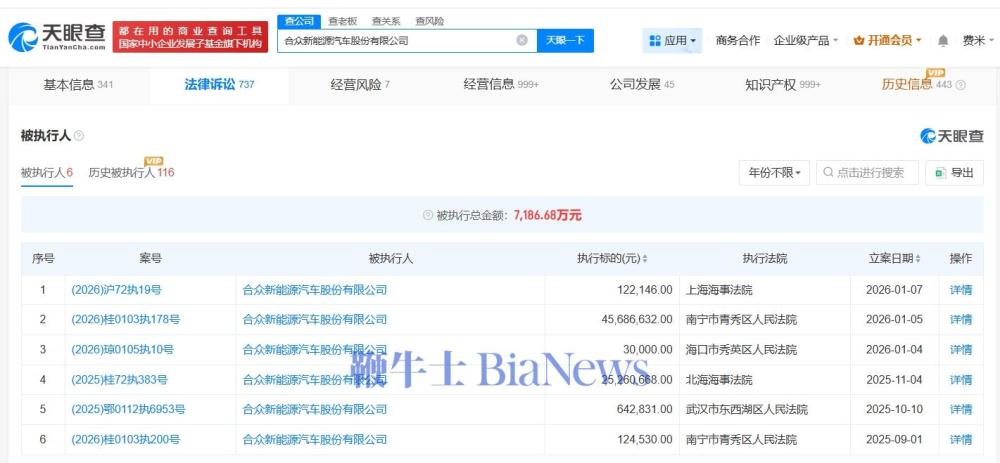
Task: Click the court name 上海海事法院
Action: click(719, 290)
